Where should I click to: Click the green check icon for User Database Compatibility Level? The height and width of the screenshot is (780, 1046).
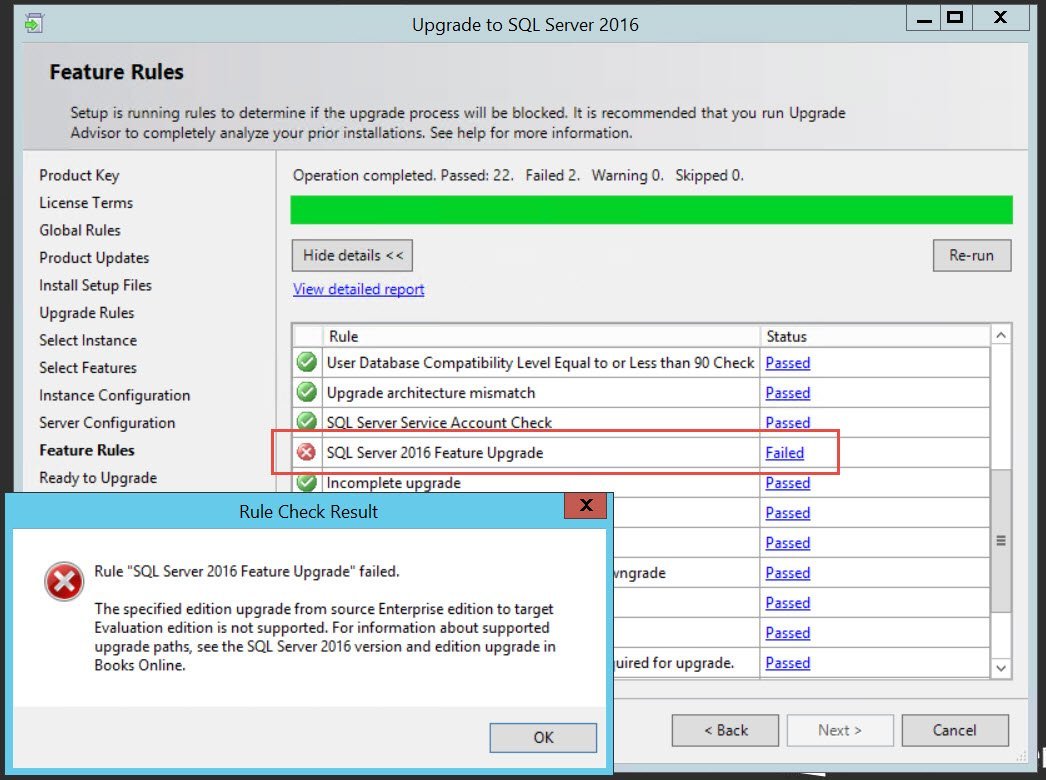[x=306, y=362]
